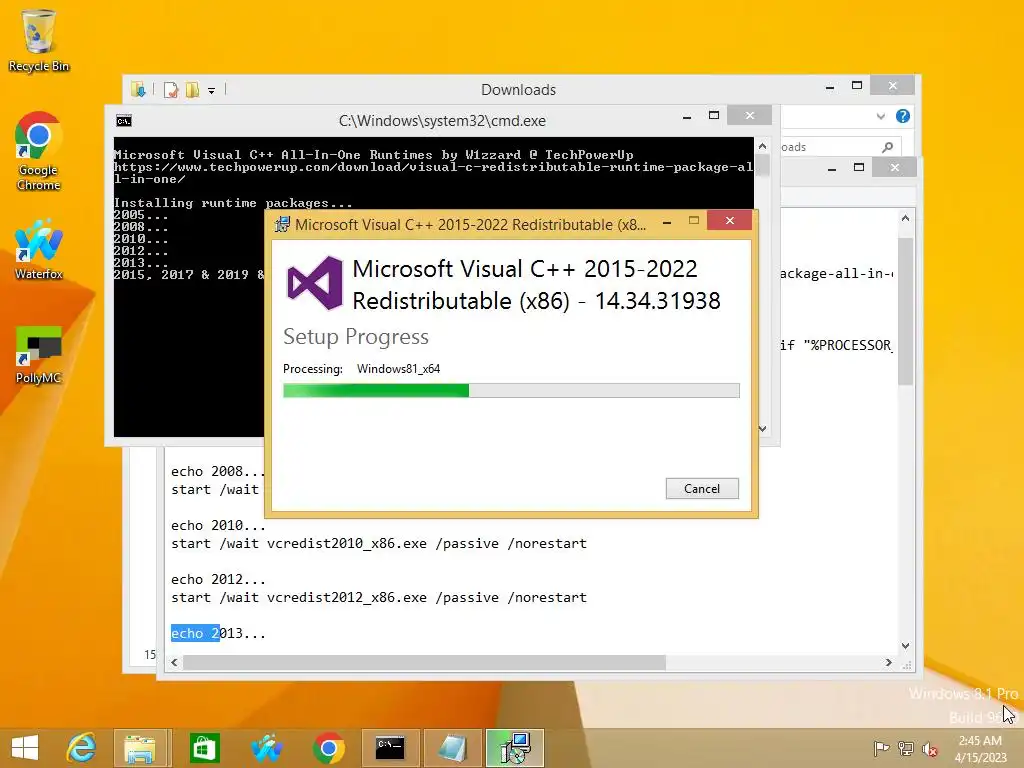
Task: Click New Folder icon in Downloads toolbar
Action: point(192,89)
